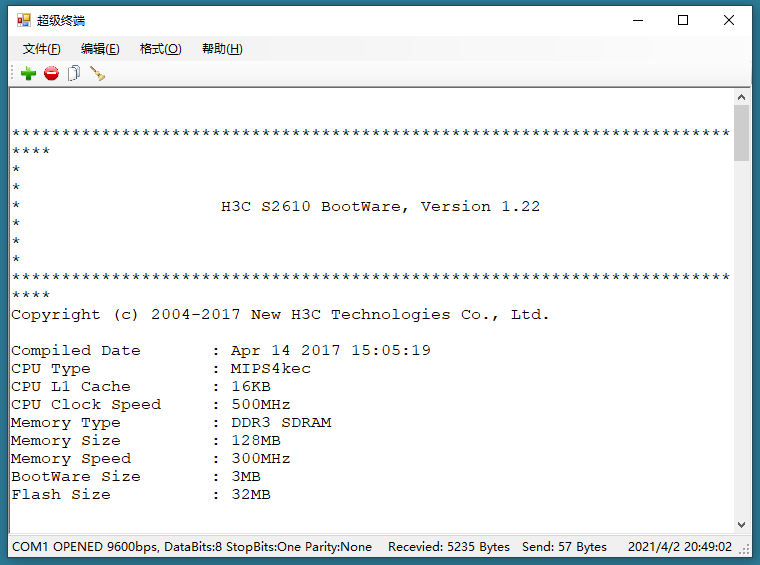
Task: Click the copy pages toolbar icon
Action: pyautogui.click(x=74, y=74)
